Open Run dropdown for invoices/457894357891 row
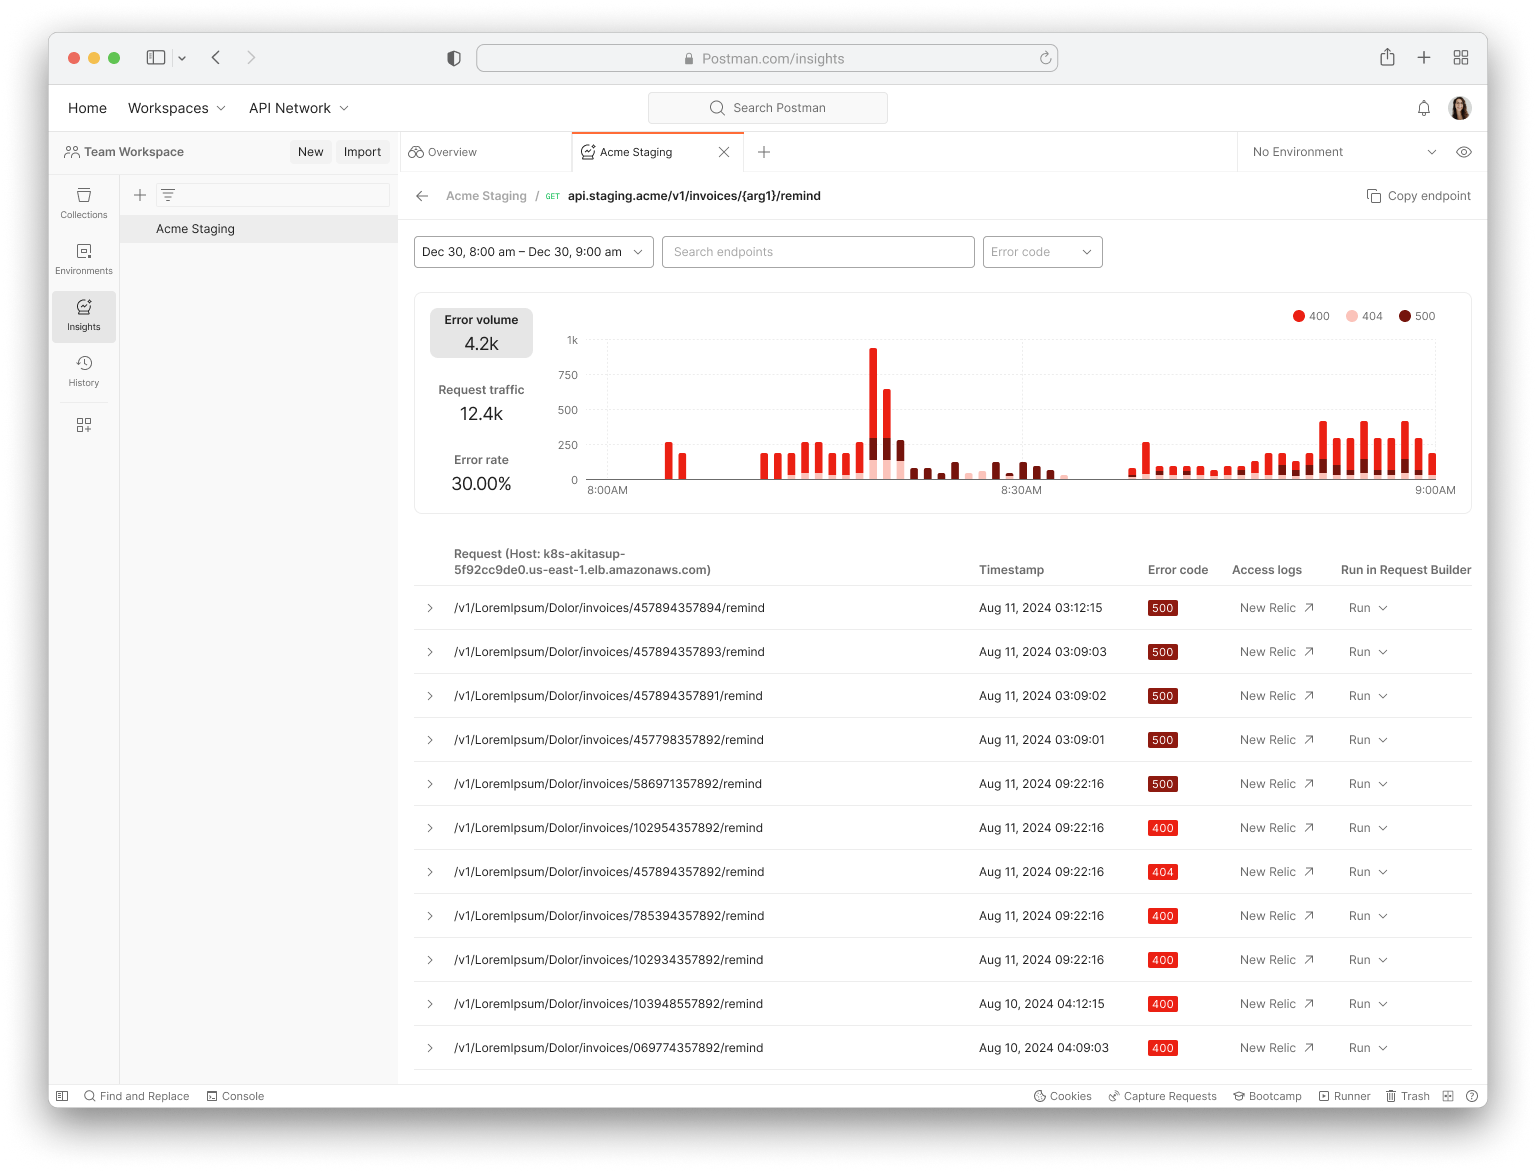The image size is (1536, 1172). pos(1368,696)
